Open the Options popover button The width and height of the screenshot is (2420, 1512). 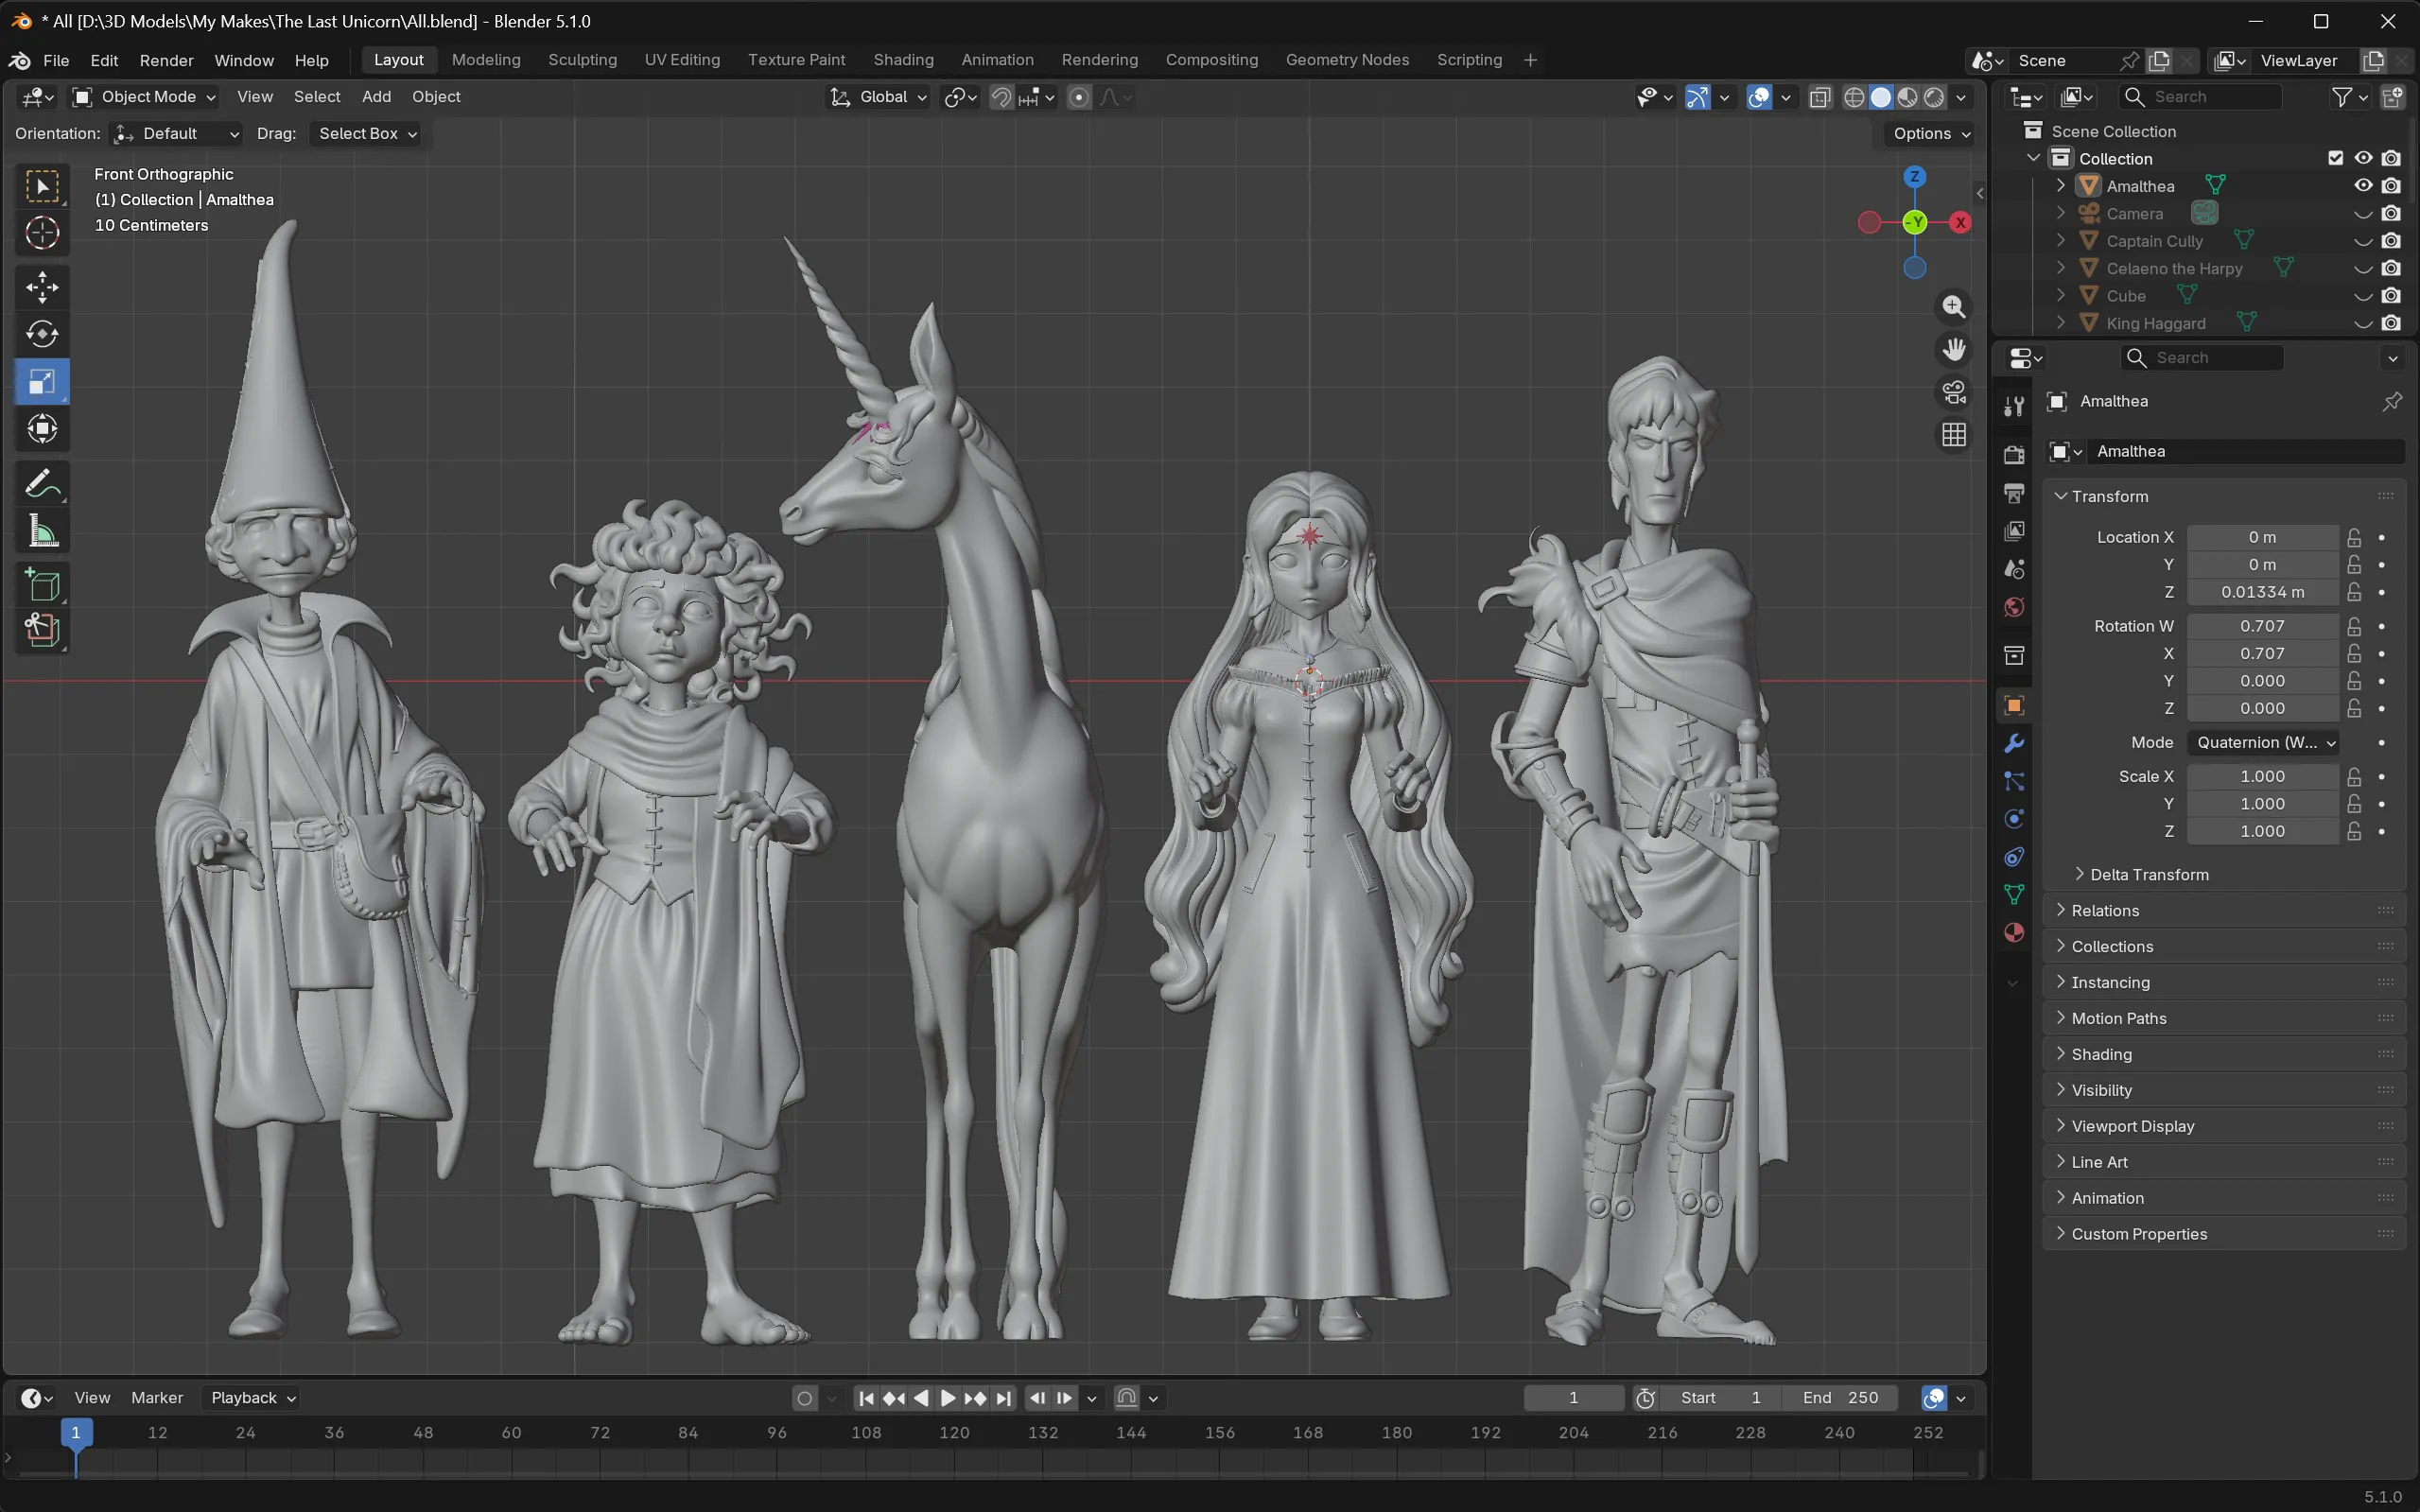coord(1931,134)
